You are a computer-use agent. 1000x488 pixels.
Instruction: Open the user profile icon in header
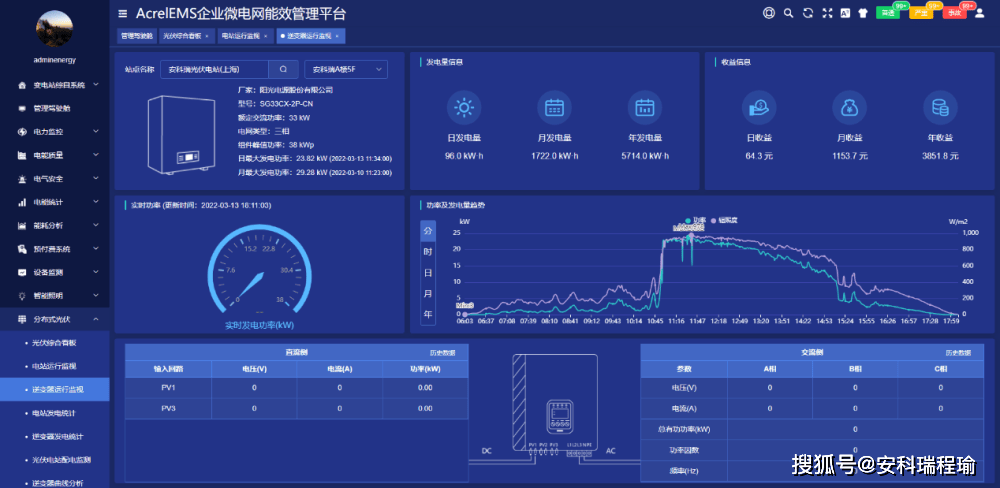980,13
